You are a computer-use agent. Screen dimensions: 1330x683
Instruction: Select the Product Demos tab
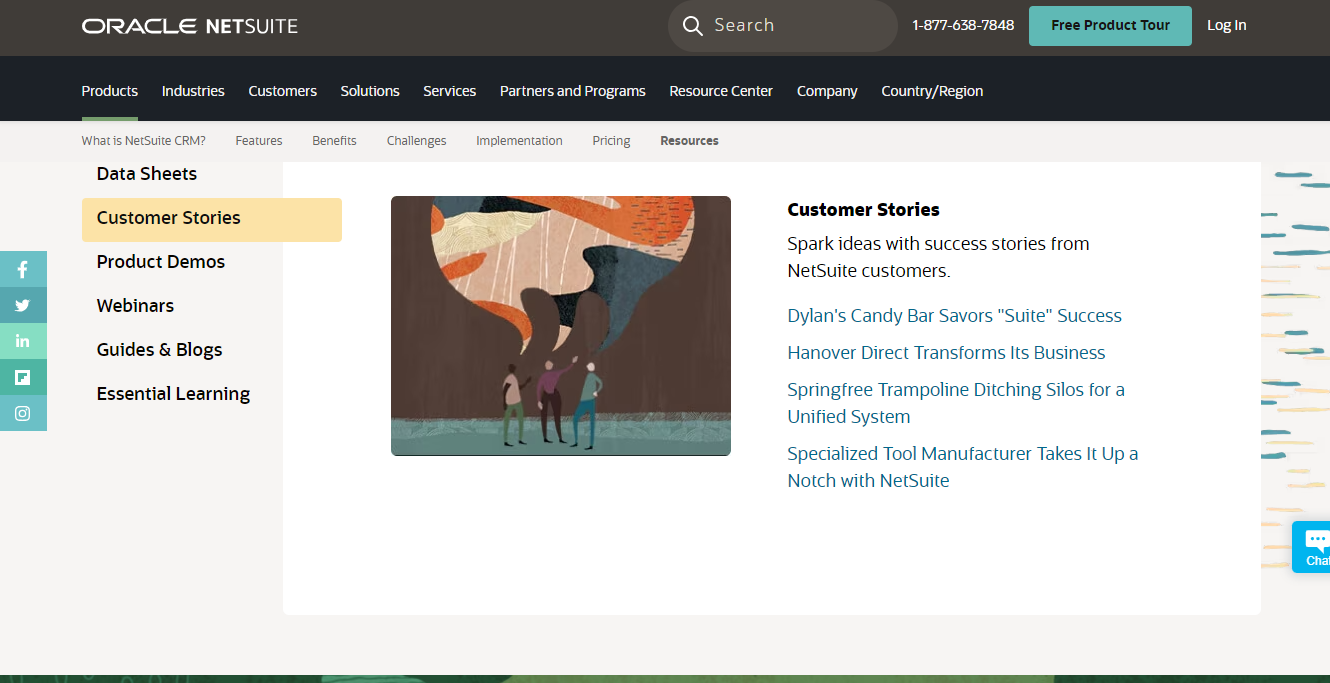tap(161, 262)
